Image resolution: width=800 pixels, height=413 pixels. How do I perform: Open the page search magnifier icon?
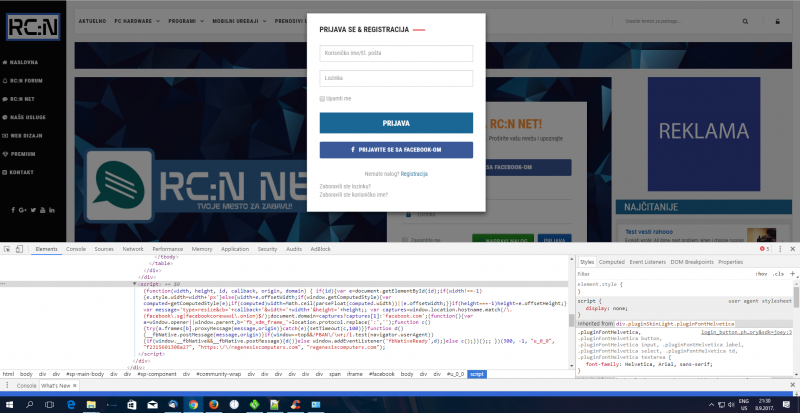click(x=745, y=21)
